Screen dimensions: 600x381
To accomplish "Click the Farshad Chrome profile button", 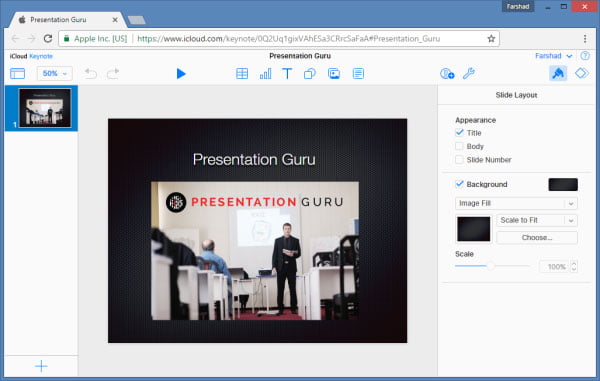I will 518,7.
